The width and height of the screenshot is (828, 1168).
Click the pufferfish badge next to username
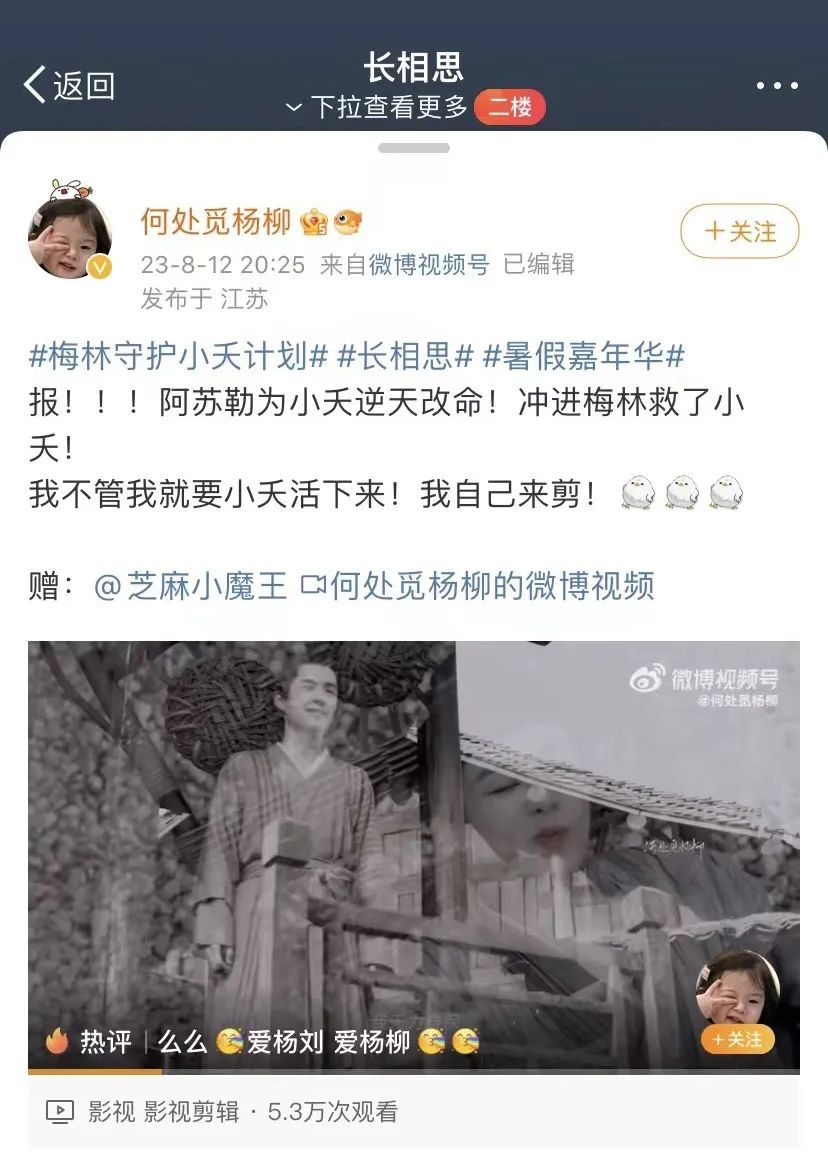tap(348, 221)
